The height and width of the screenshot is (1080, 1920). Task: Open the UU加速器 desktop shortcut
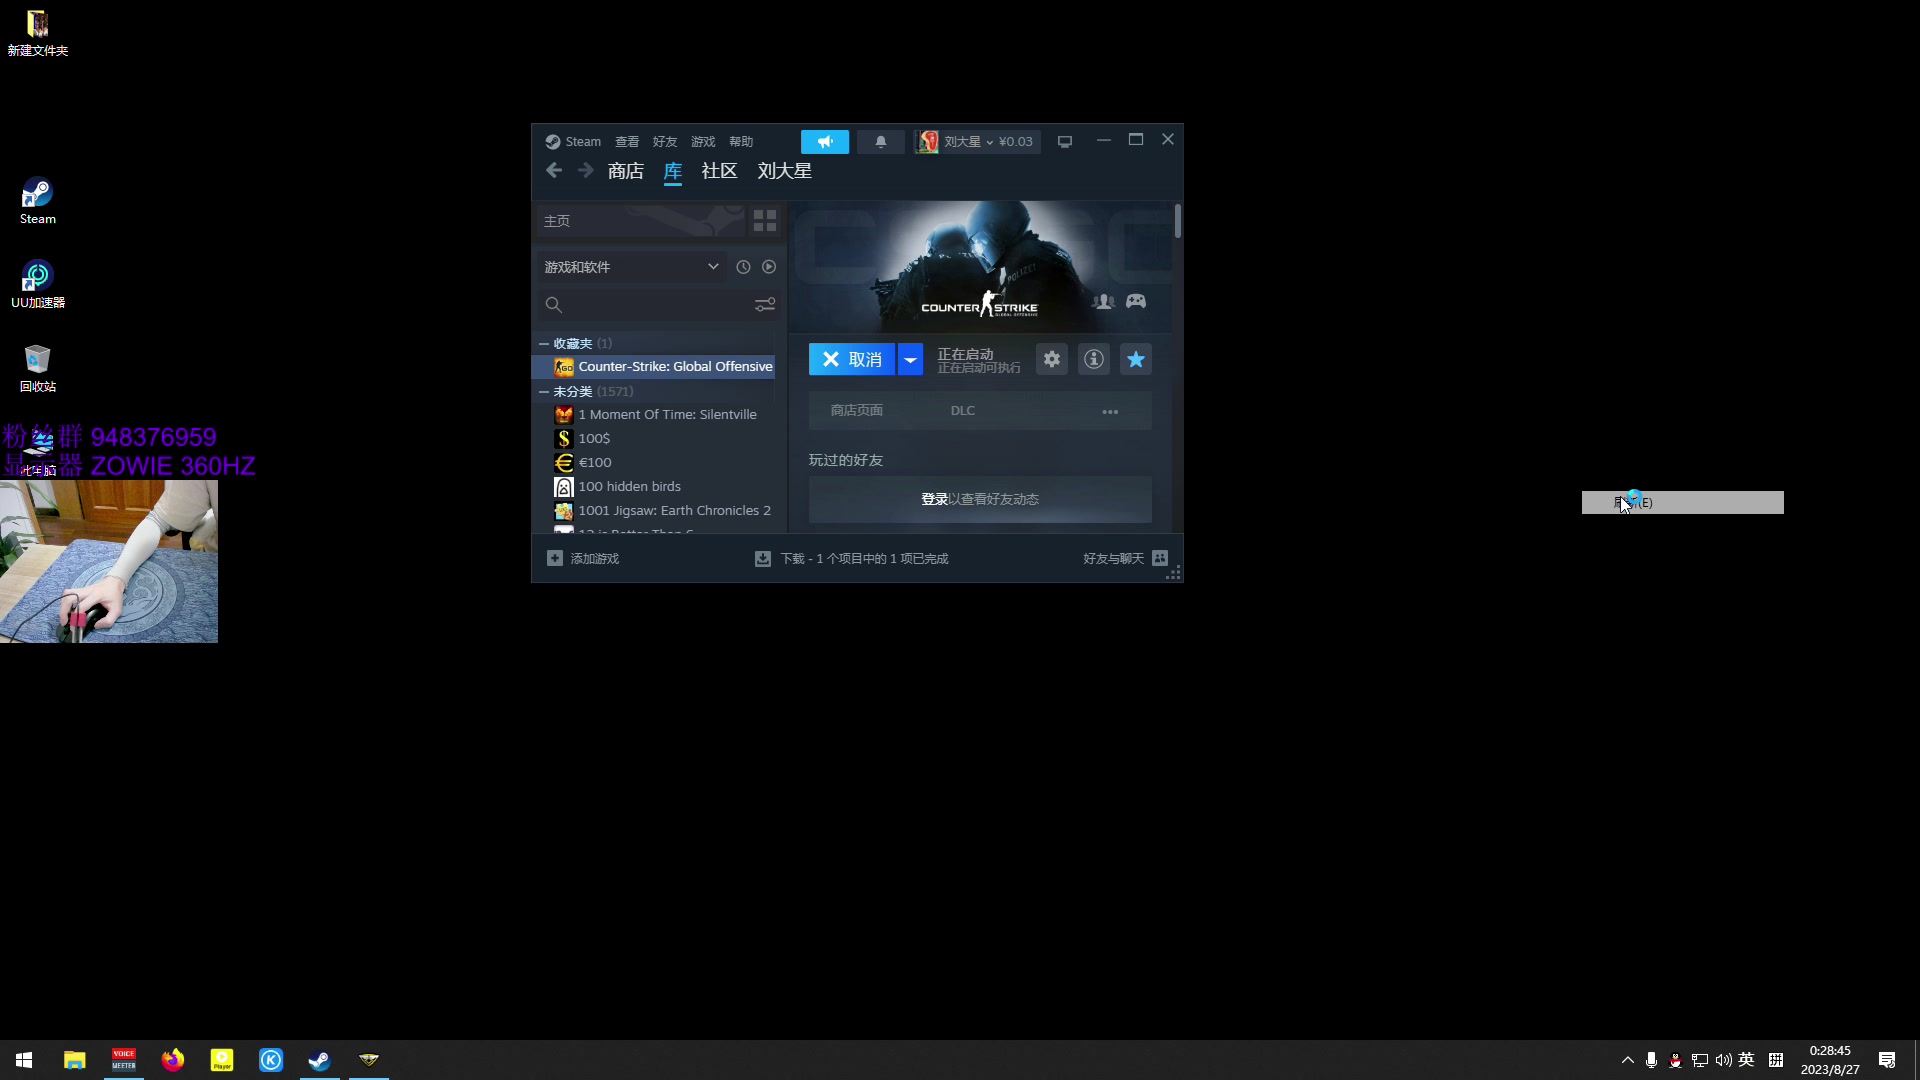[38, 285]
